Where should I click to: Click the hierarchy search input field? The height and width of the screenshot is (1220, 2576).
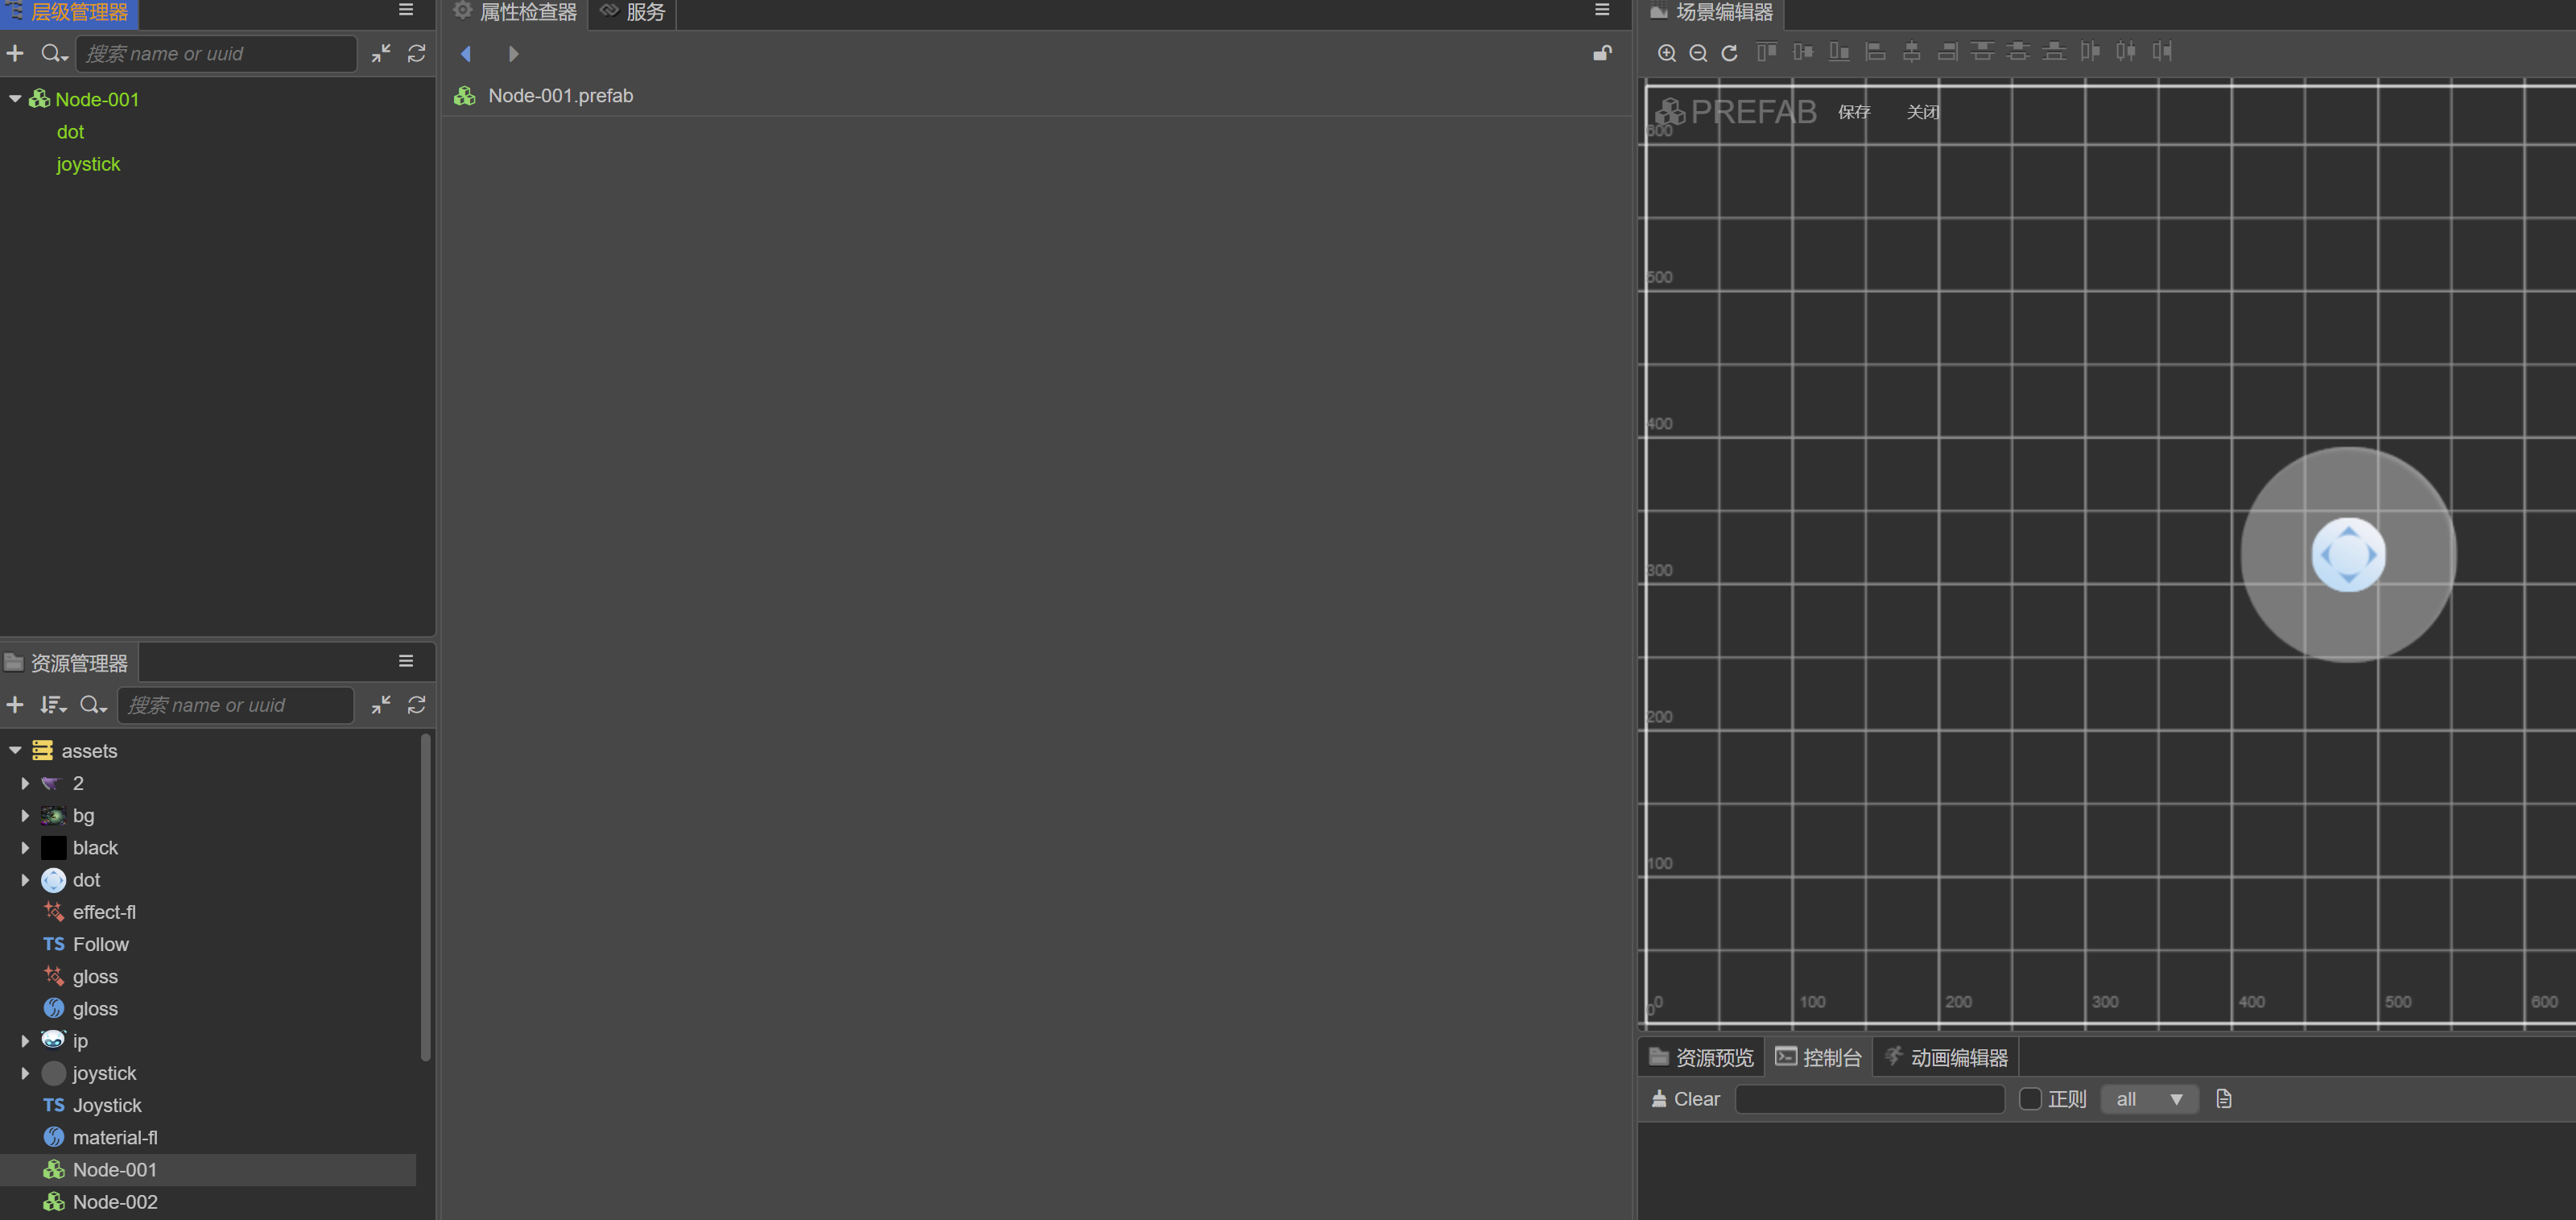point(215,53)
